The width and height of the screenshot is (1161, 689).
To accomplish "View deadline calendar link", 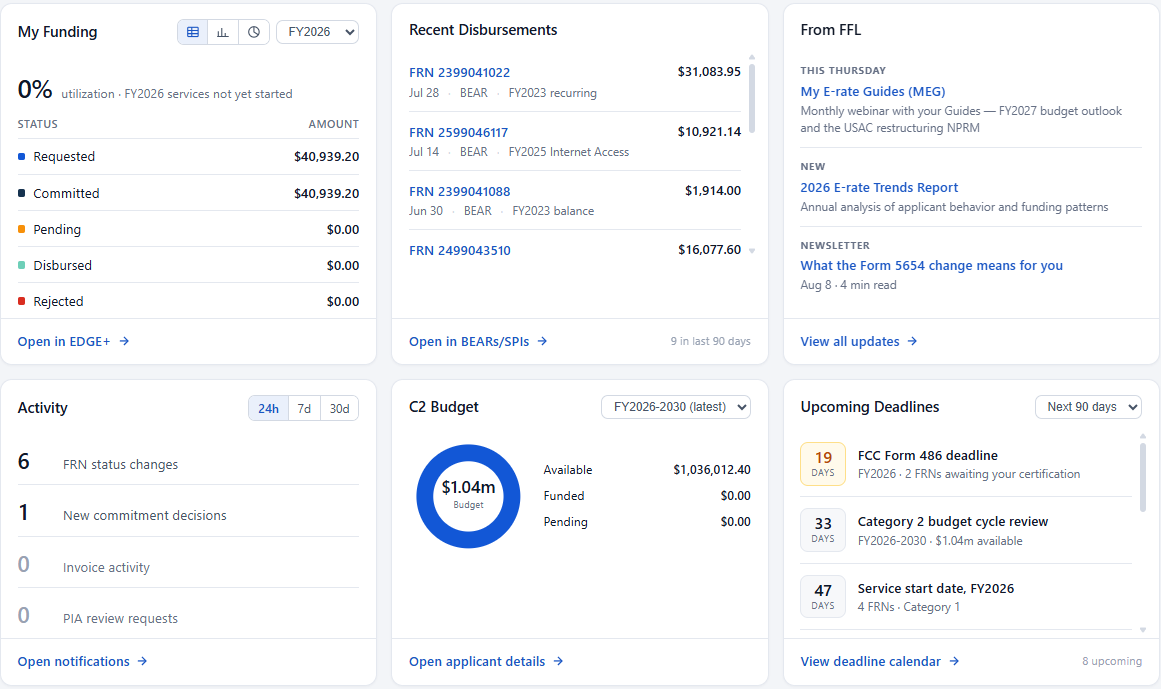I will coord(870,662).
